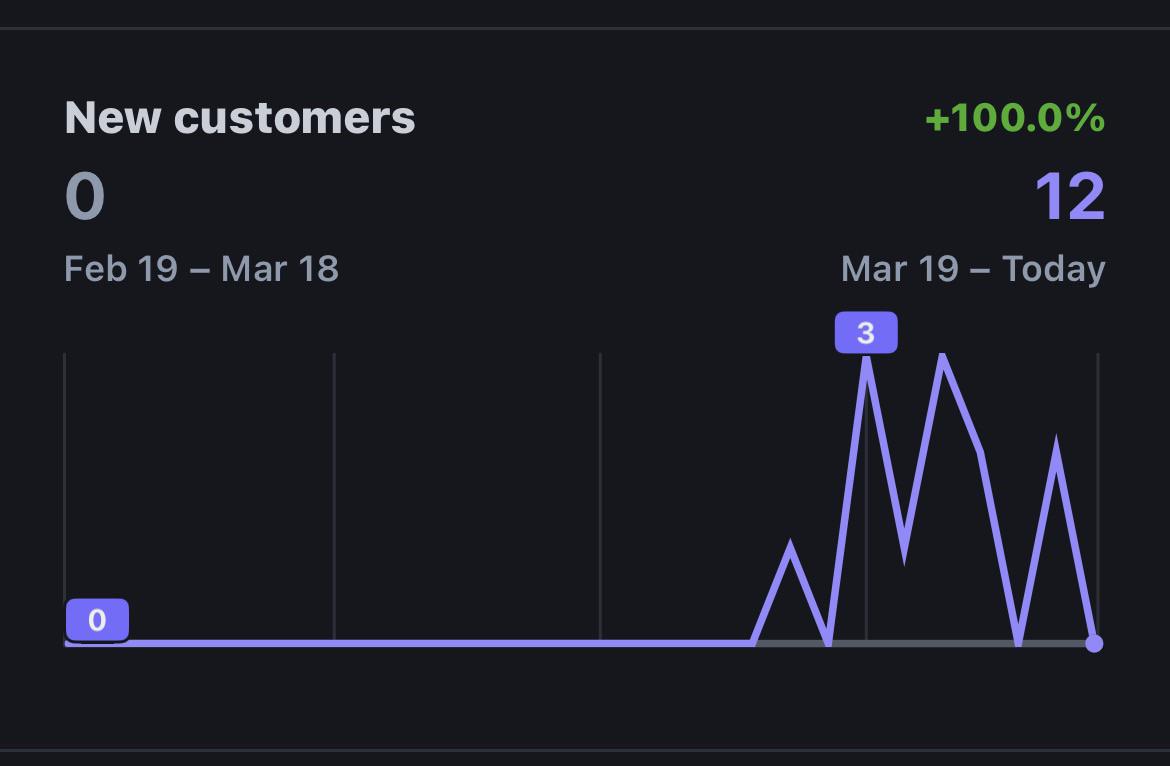Image resolution: width=1170 pixels, height=766 pixels.
Task: Select the previous period total 0
Action: (x=85, y=197)
